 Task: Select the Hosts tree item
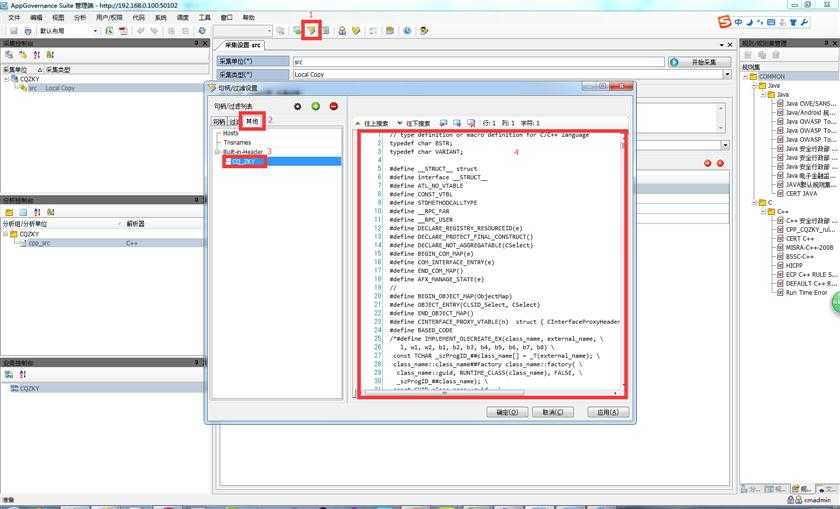[231, 133]
